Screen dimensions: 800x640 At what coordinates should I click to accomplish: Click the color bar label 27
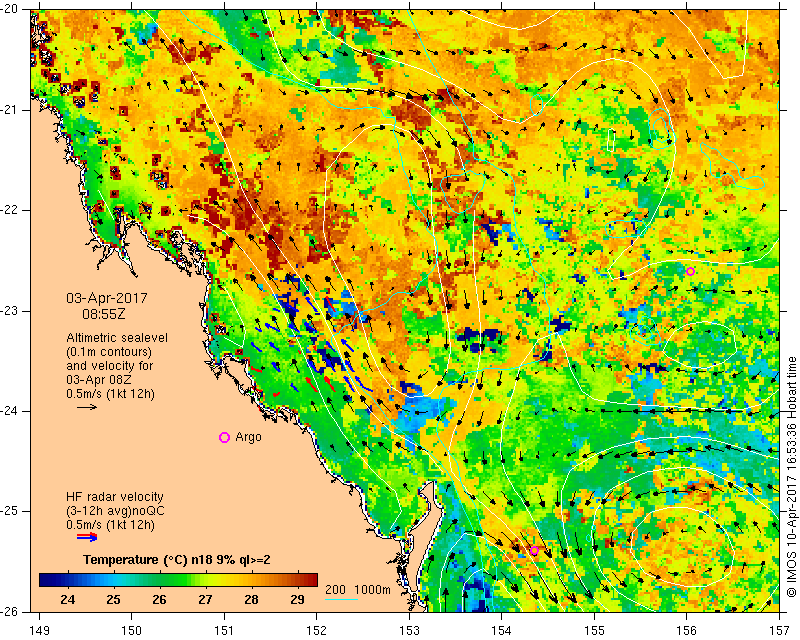(x=205, y=600)
